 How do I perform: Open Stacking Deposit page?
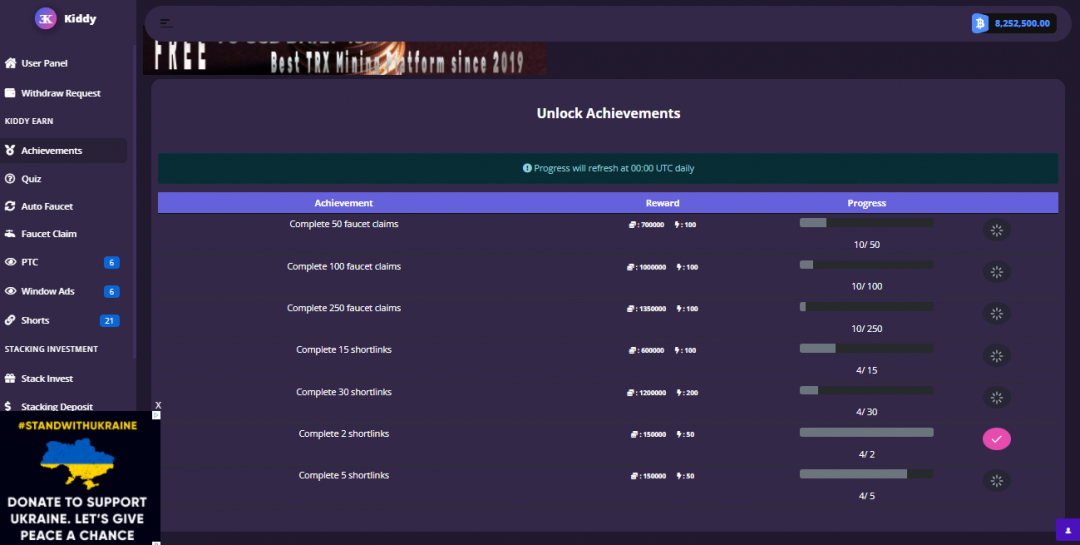point(56,407)
